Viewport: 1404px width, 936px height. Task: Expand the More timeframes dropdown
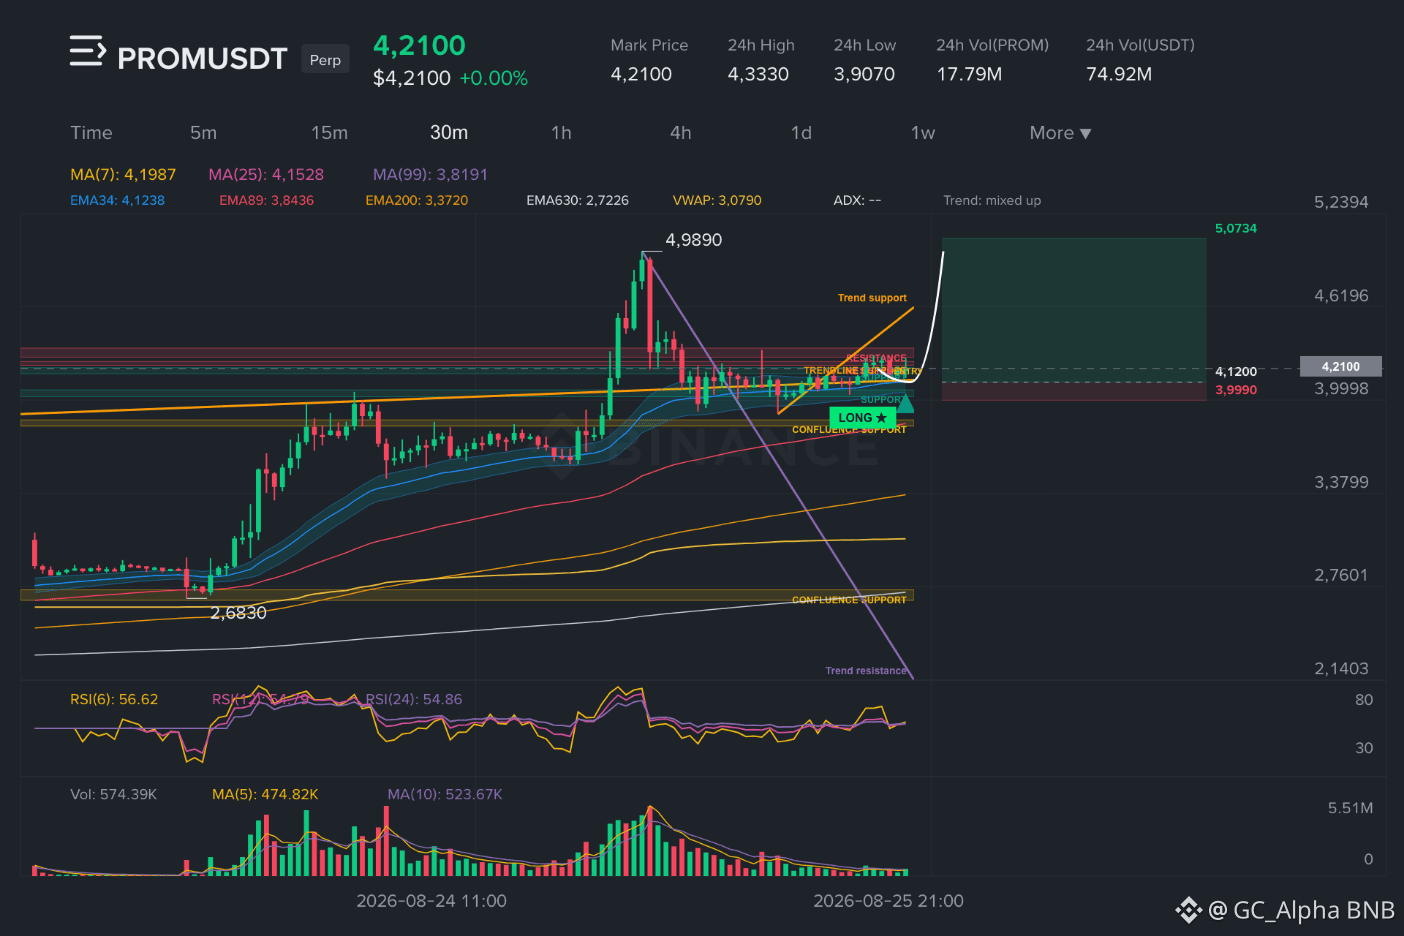click(1060, 133)
